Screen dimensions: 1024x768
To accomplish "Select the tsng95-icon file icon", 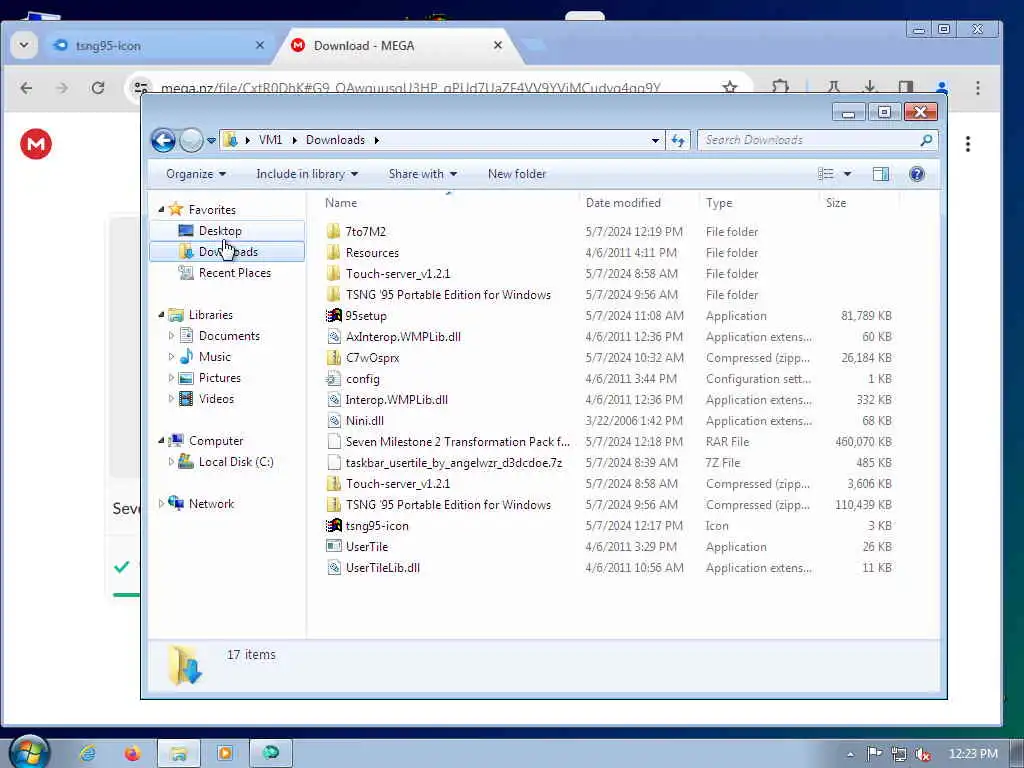I will point(334,526).
